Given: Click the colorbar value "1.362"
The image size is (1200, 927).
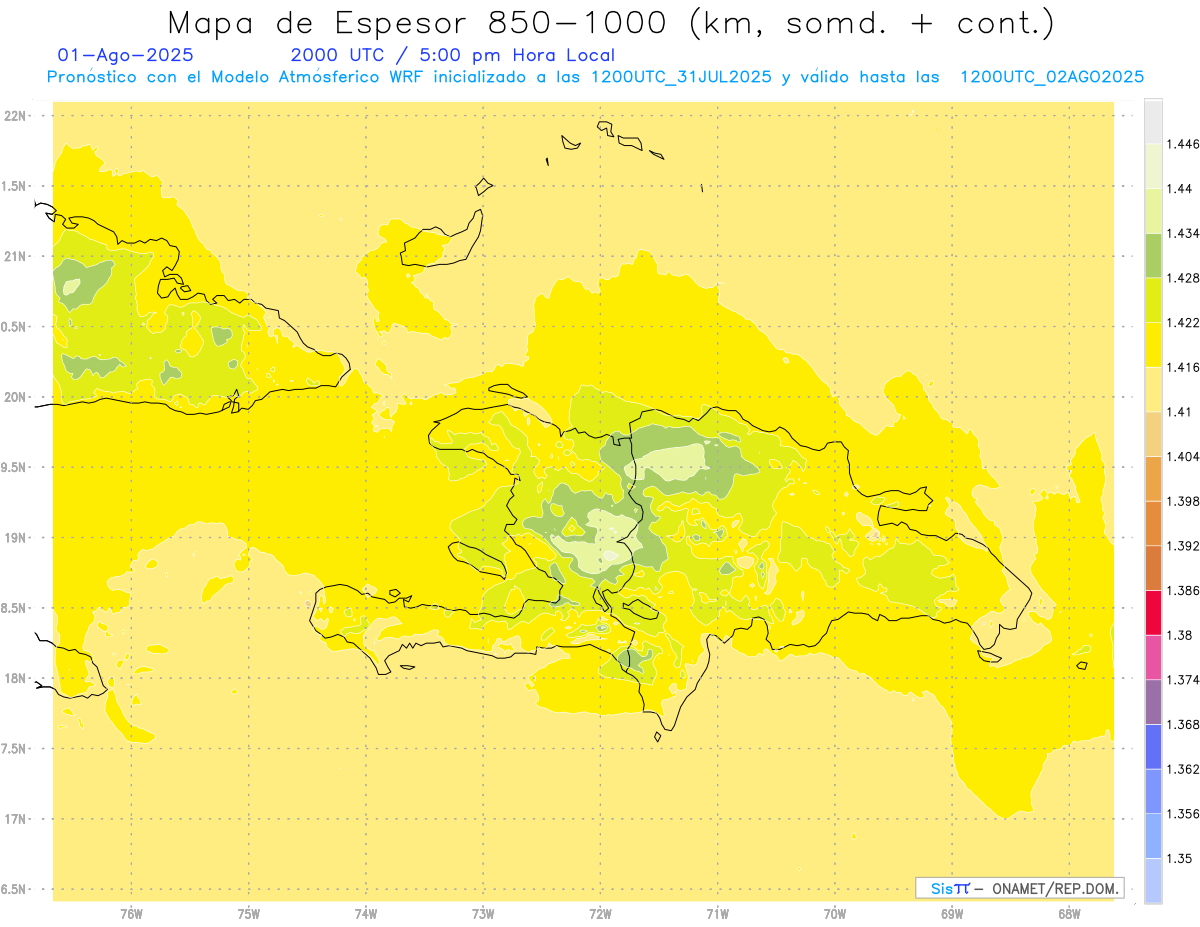Looking at the screenshot, I should (1182, 769).
